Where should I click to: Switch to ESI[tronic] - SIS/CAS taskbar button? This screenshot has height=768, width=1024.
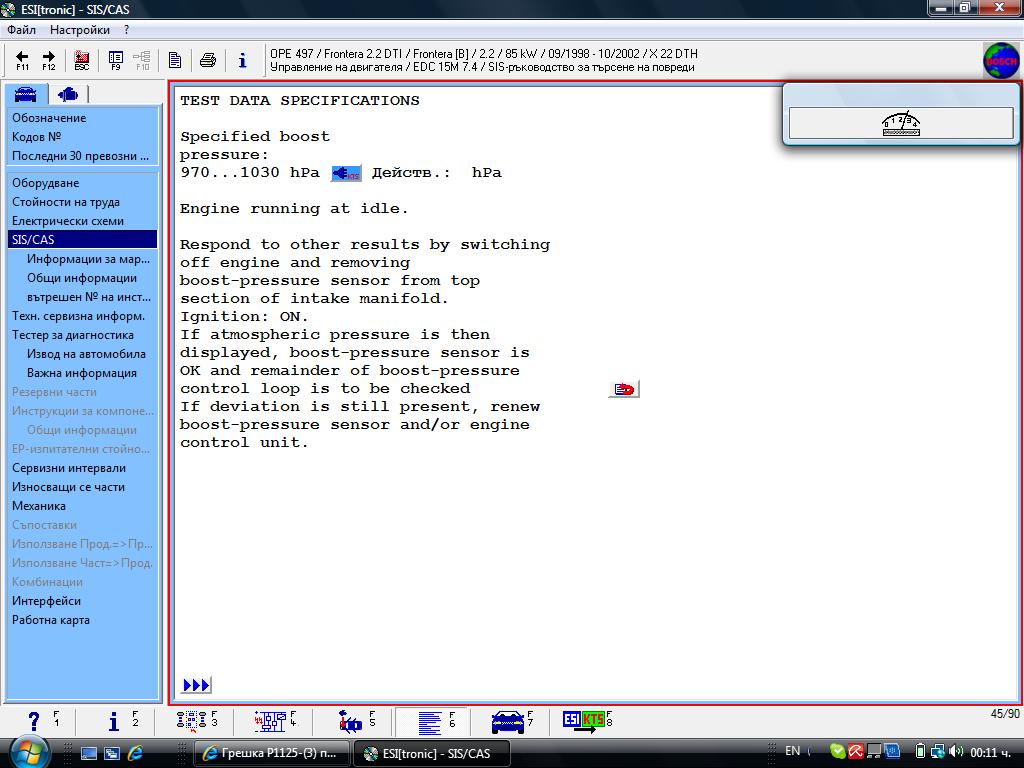point(431,753)
